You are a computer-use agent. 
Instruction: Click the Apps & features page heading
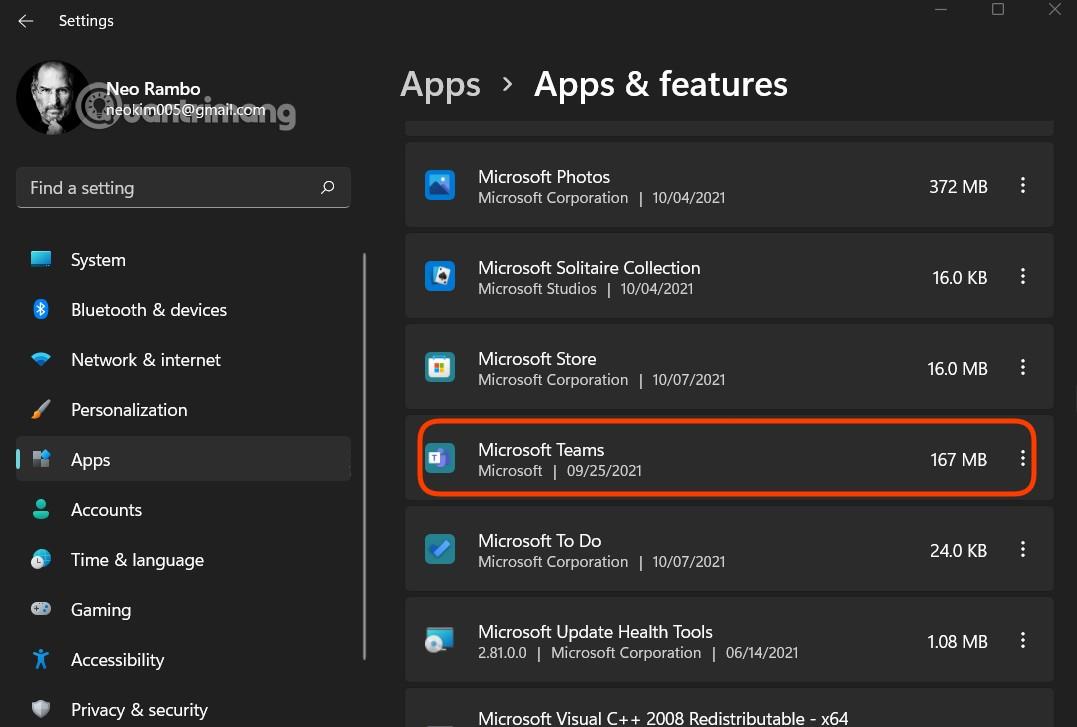coord(661,85)
